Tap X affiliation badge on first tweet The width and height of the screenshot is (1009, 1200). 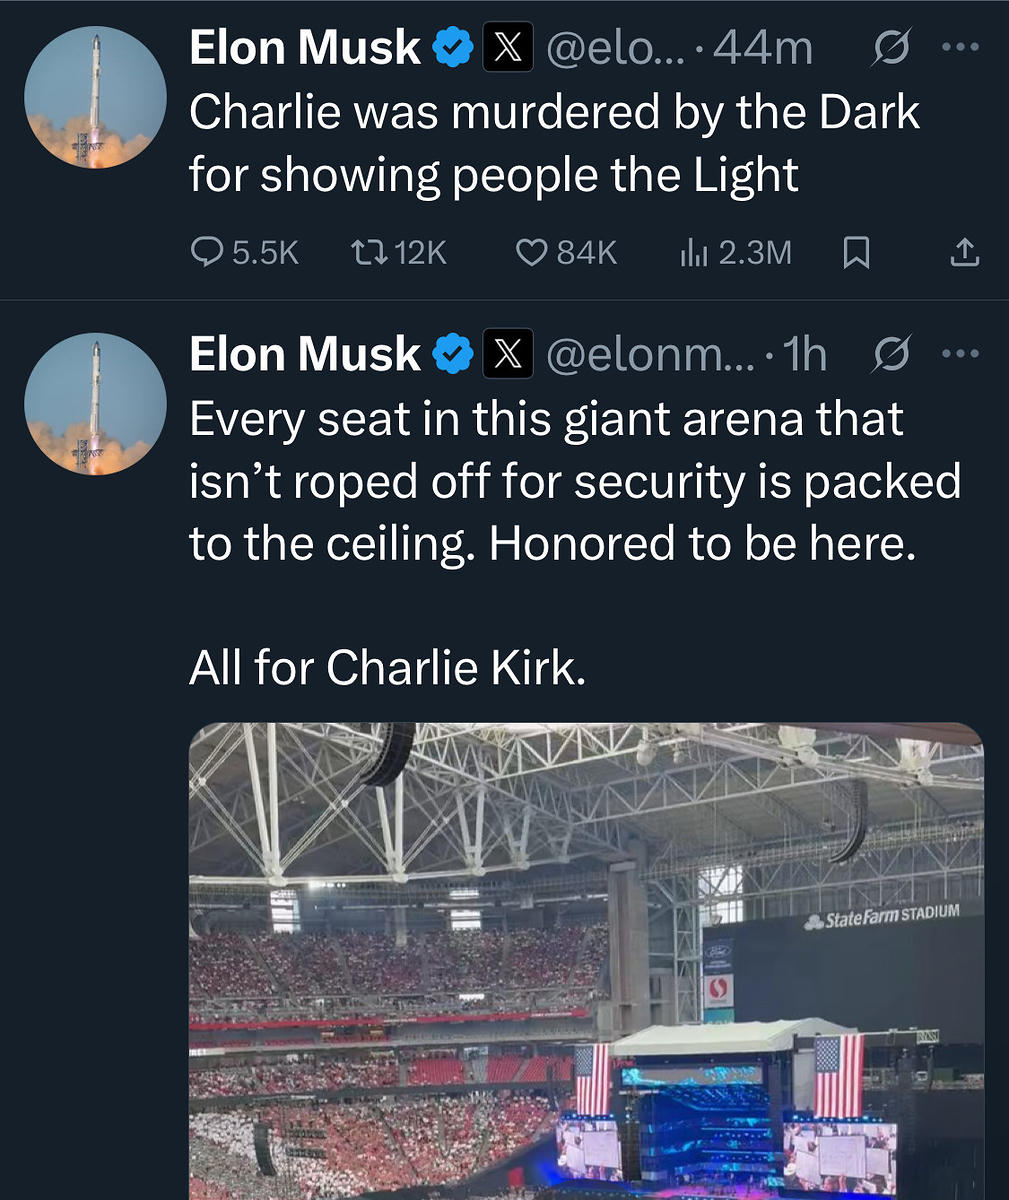click(x=508, y=48)
